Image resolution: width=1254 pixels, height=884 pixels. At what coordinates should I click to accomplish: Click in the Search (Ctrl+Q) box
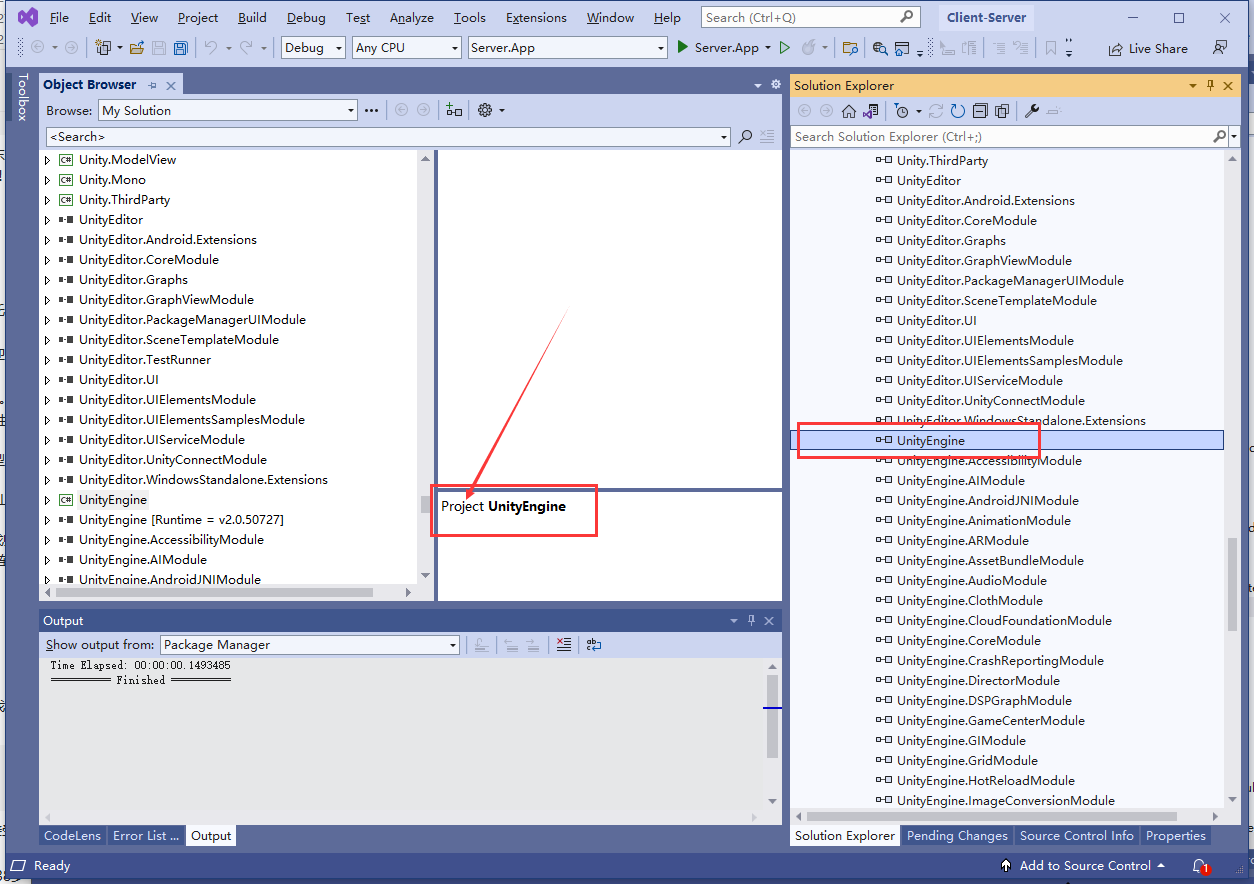[810, 17]
